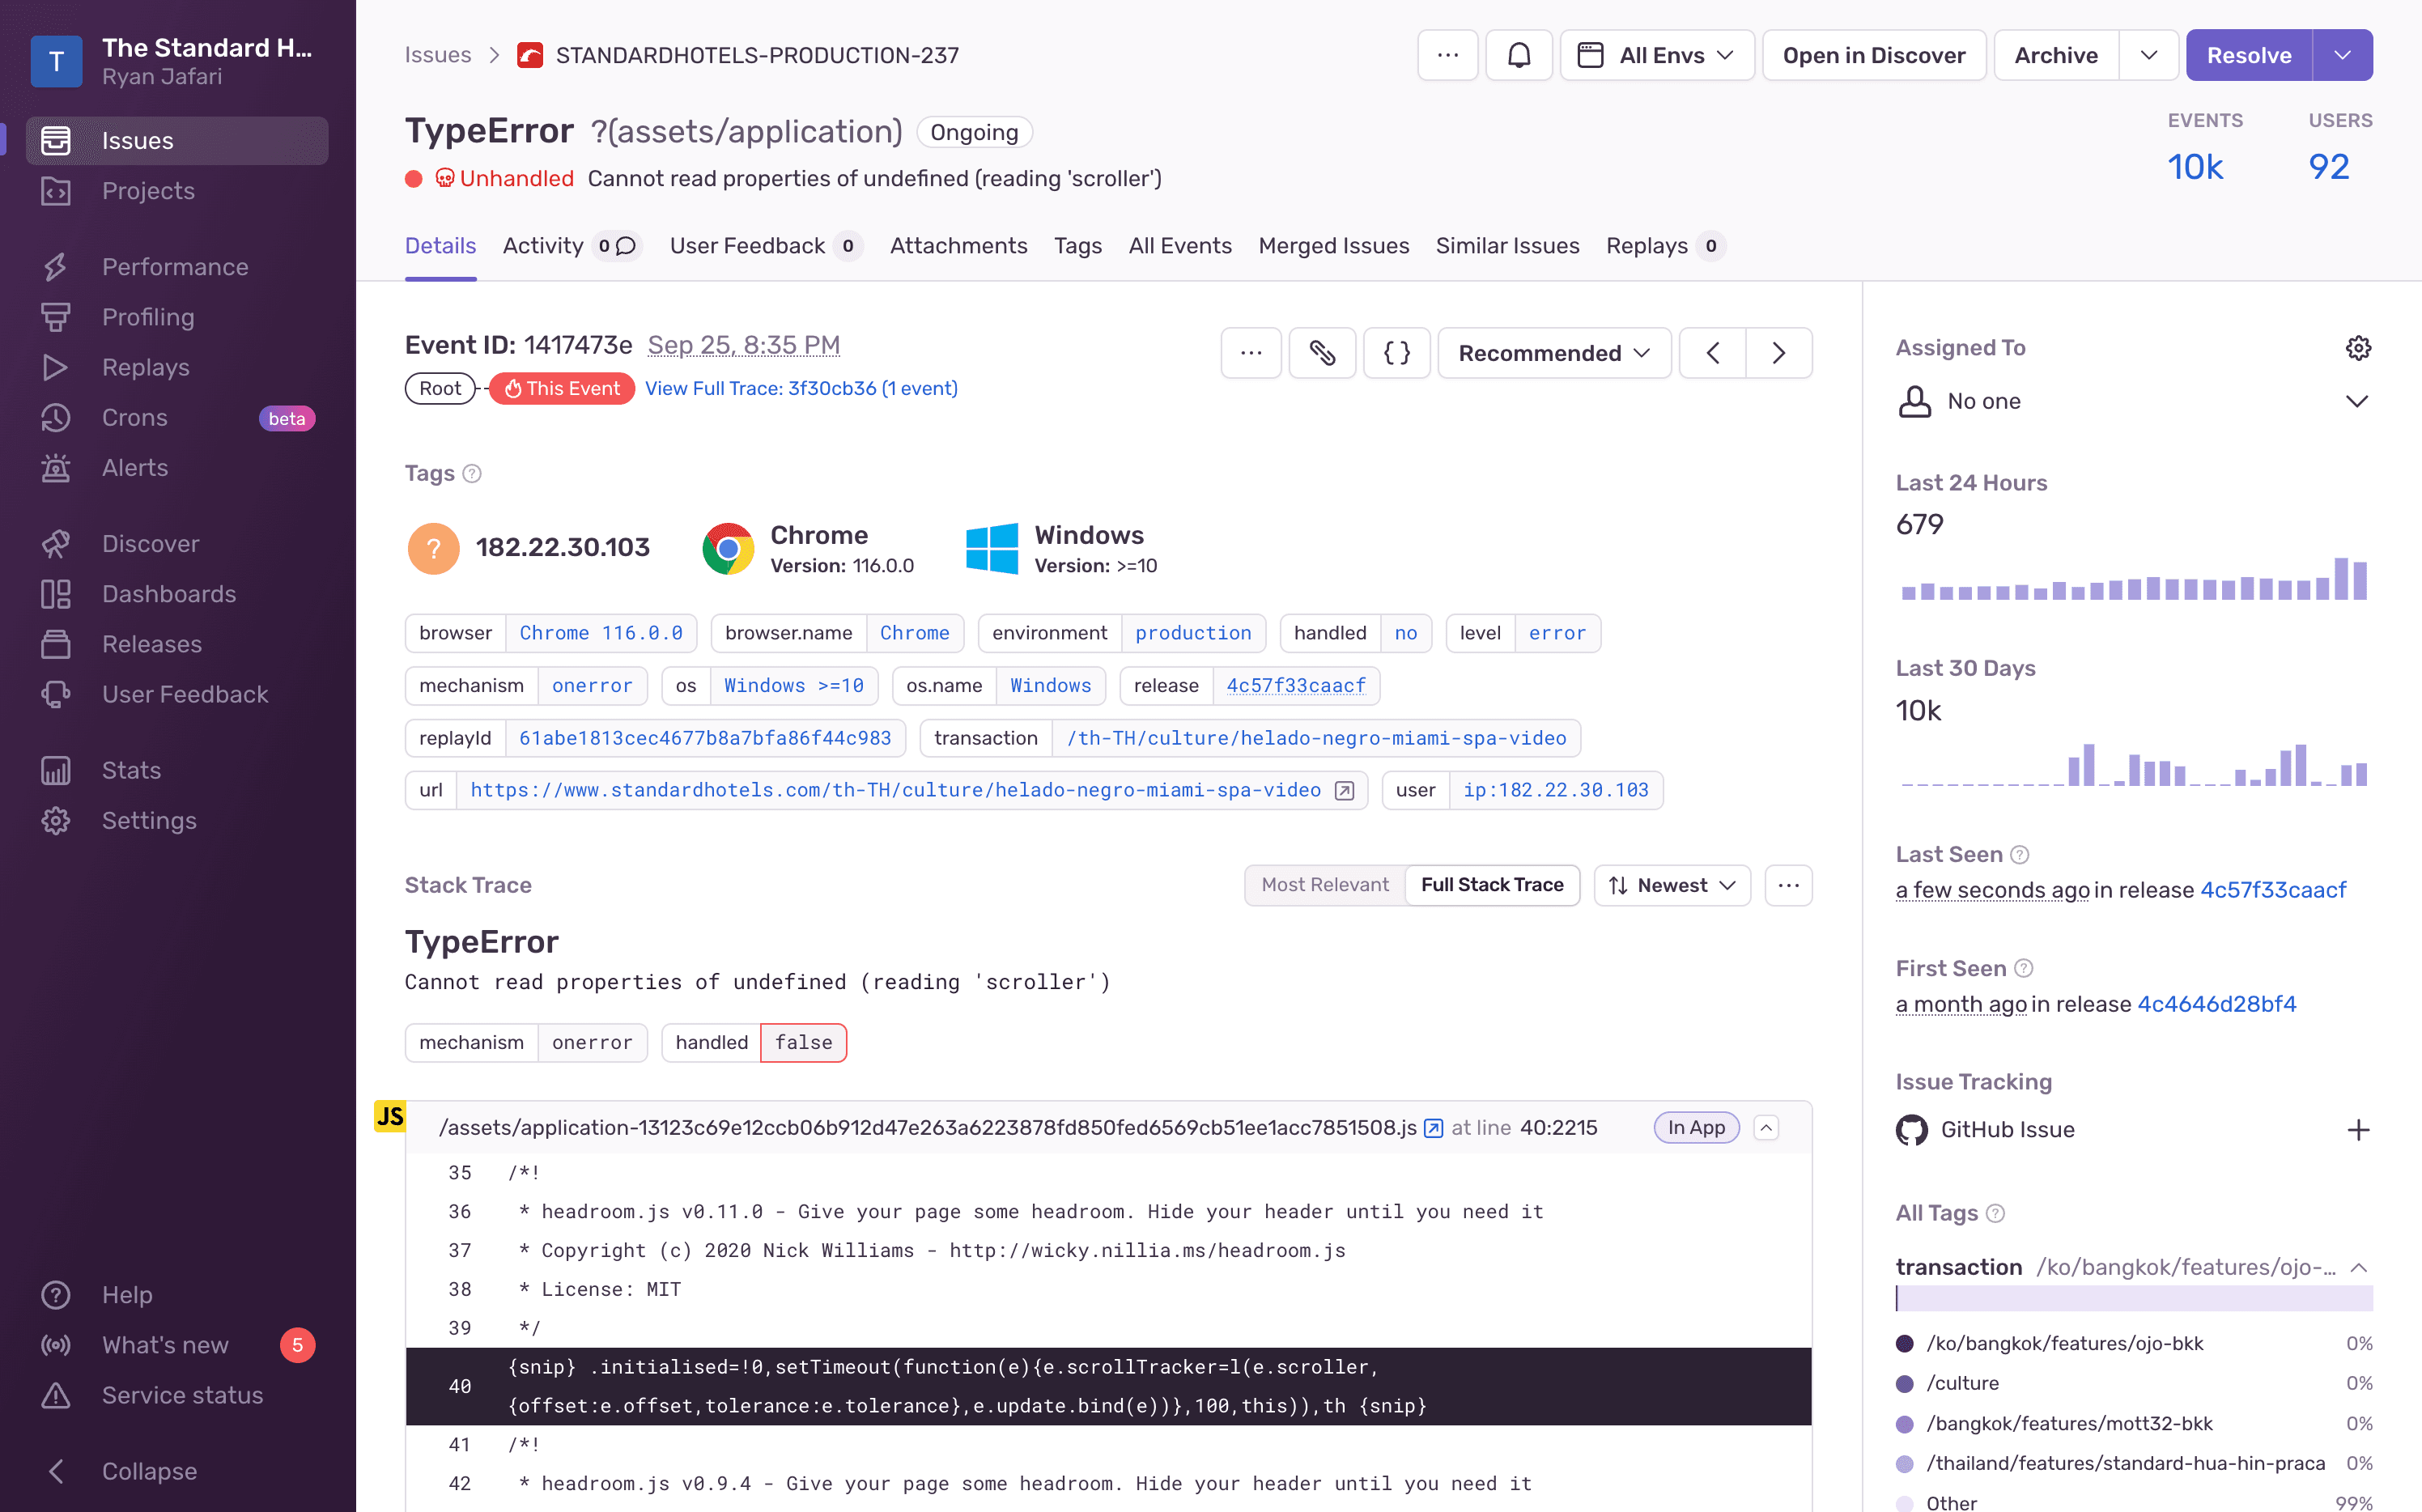
Task: Go to next event arrow
Action: click(1779, 353)
